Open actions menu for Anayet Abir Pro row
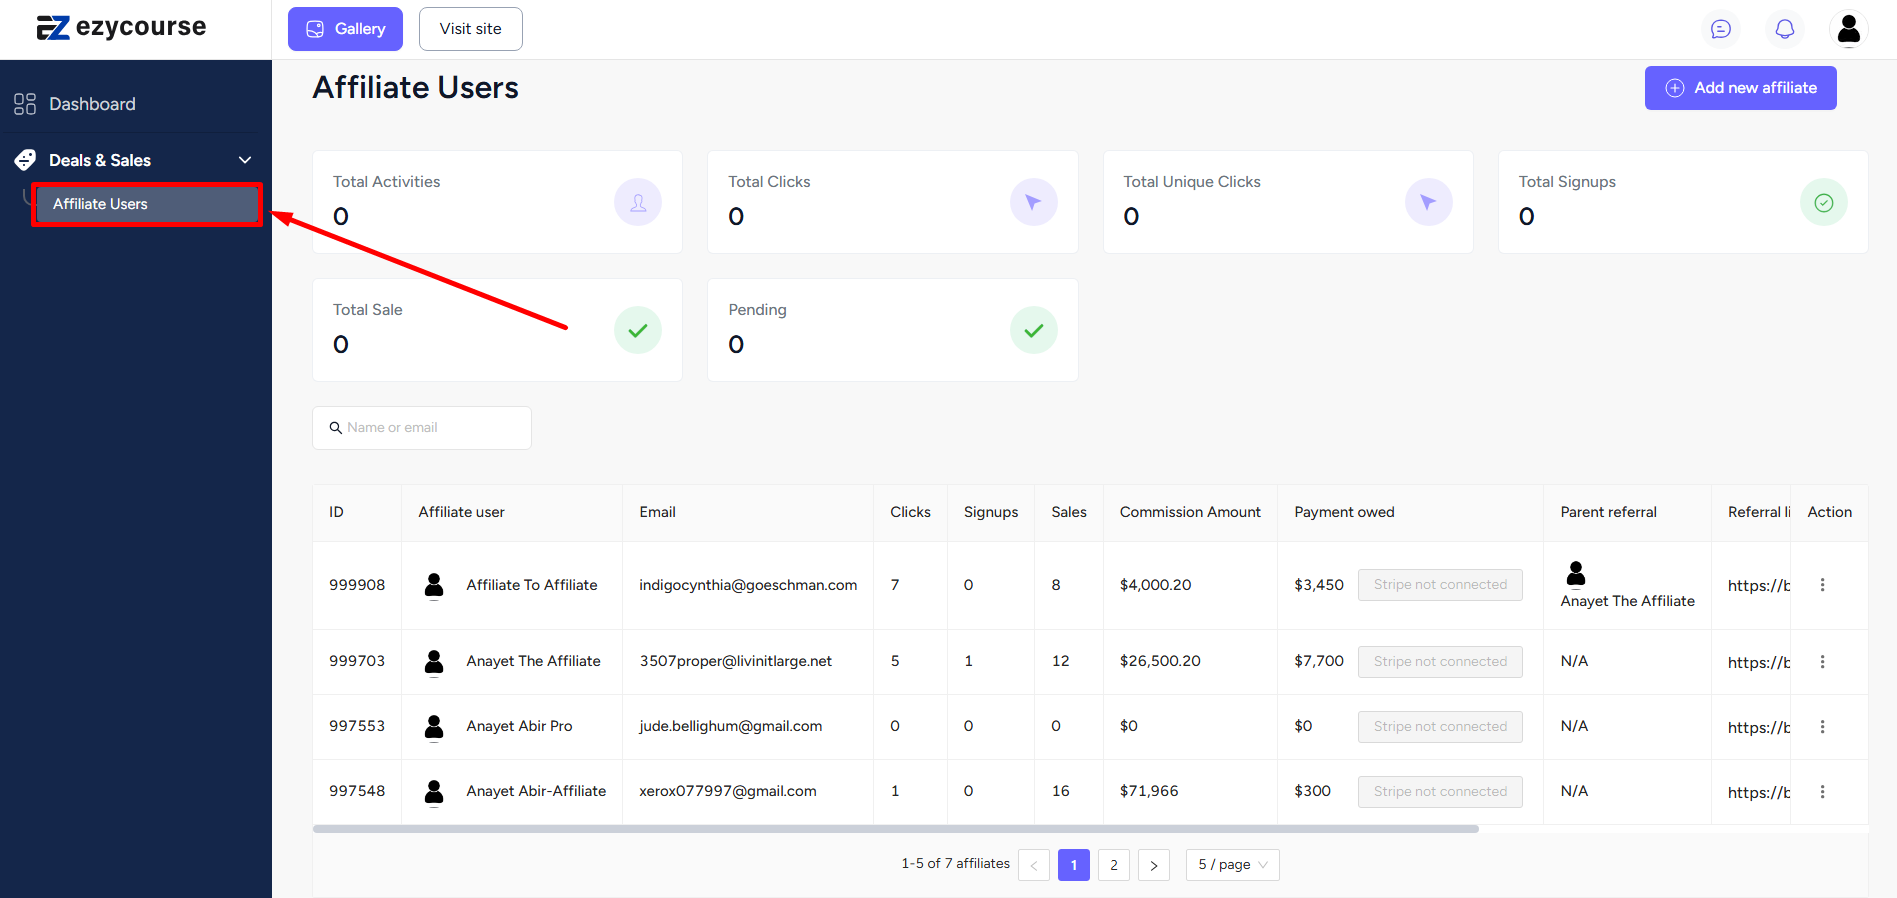Viewport: 1897px width, 898px height. (x=1822, y=727)
